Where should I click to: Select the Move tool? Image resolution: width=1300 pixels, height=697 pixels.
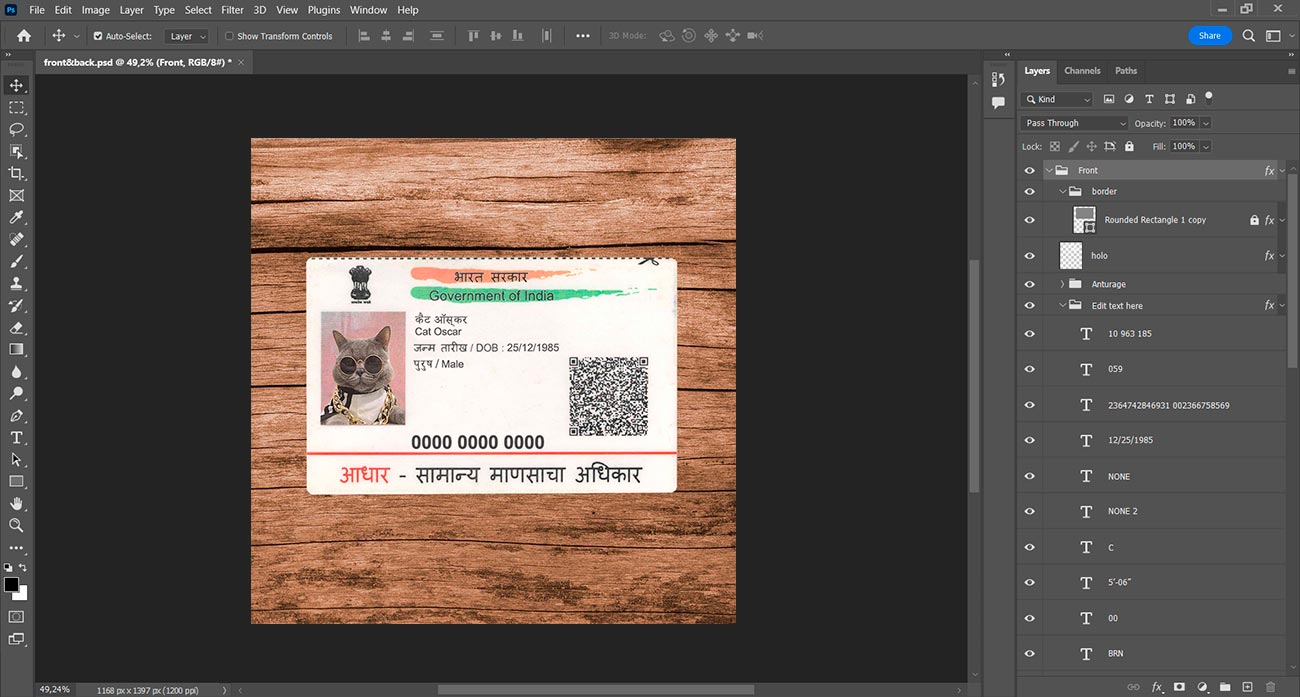[x=16, y=85]
